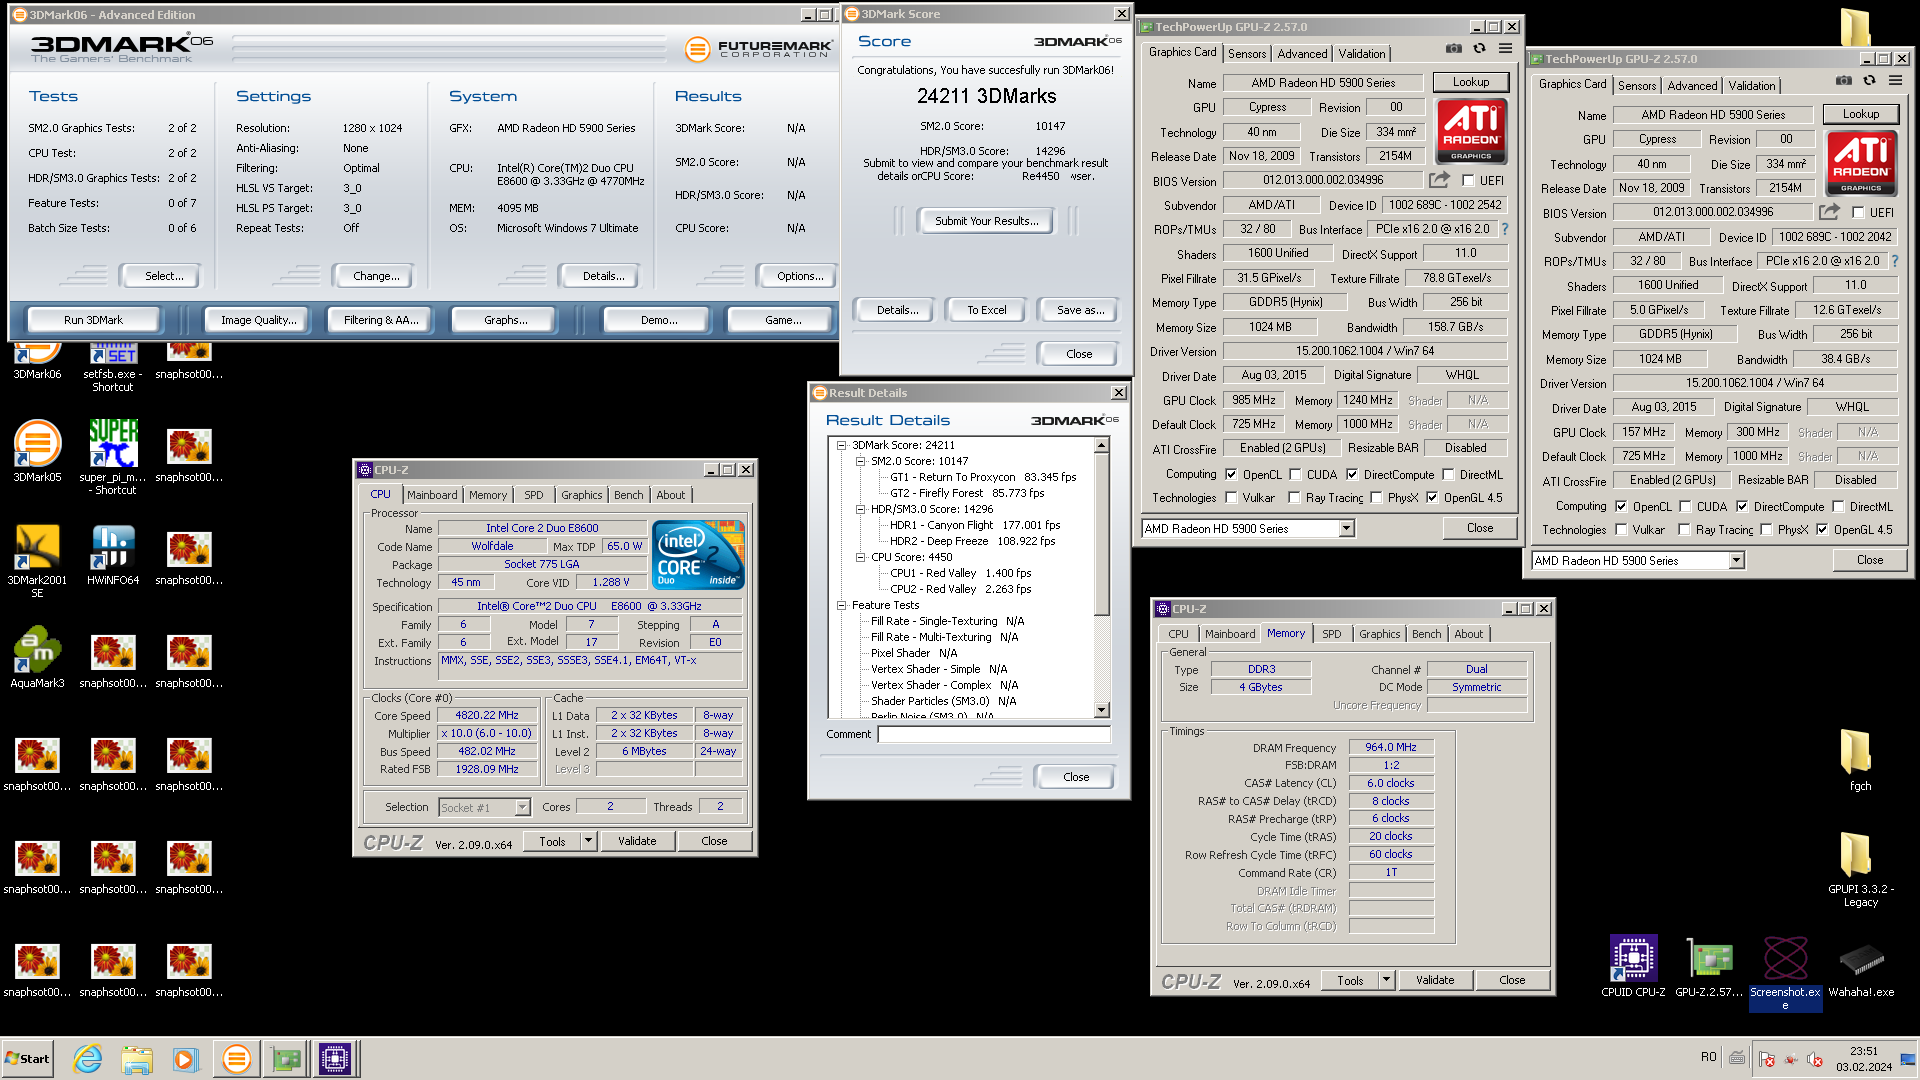This screenshot has width=1920, height=1080.
Task: Open the GPUPI 3.3.2 Legacy folder
Action: tap(1861, 869)
